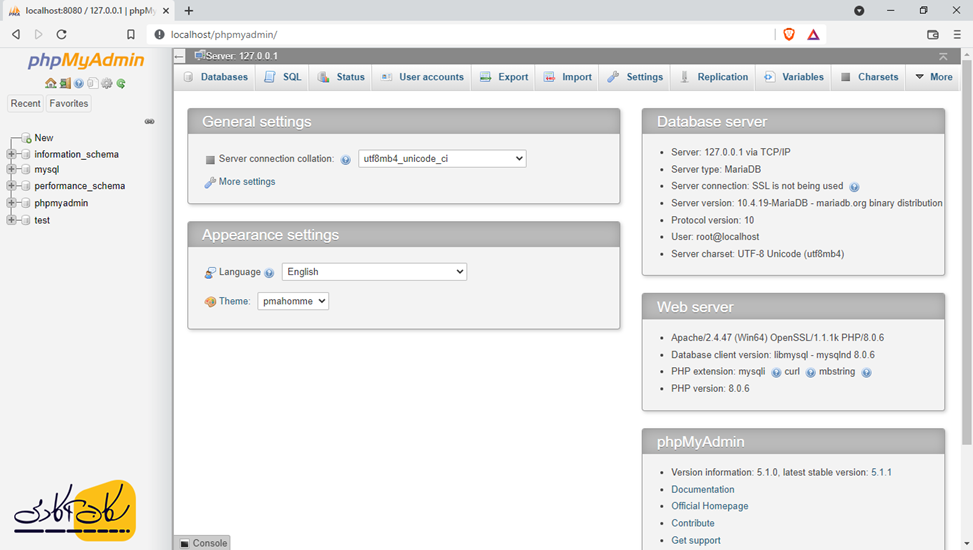
Task: Click the Brave Shields lion icon
Action: pyautogui.click(x=789, y=35)
